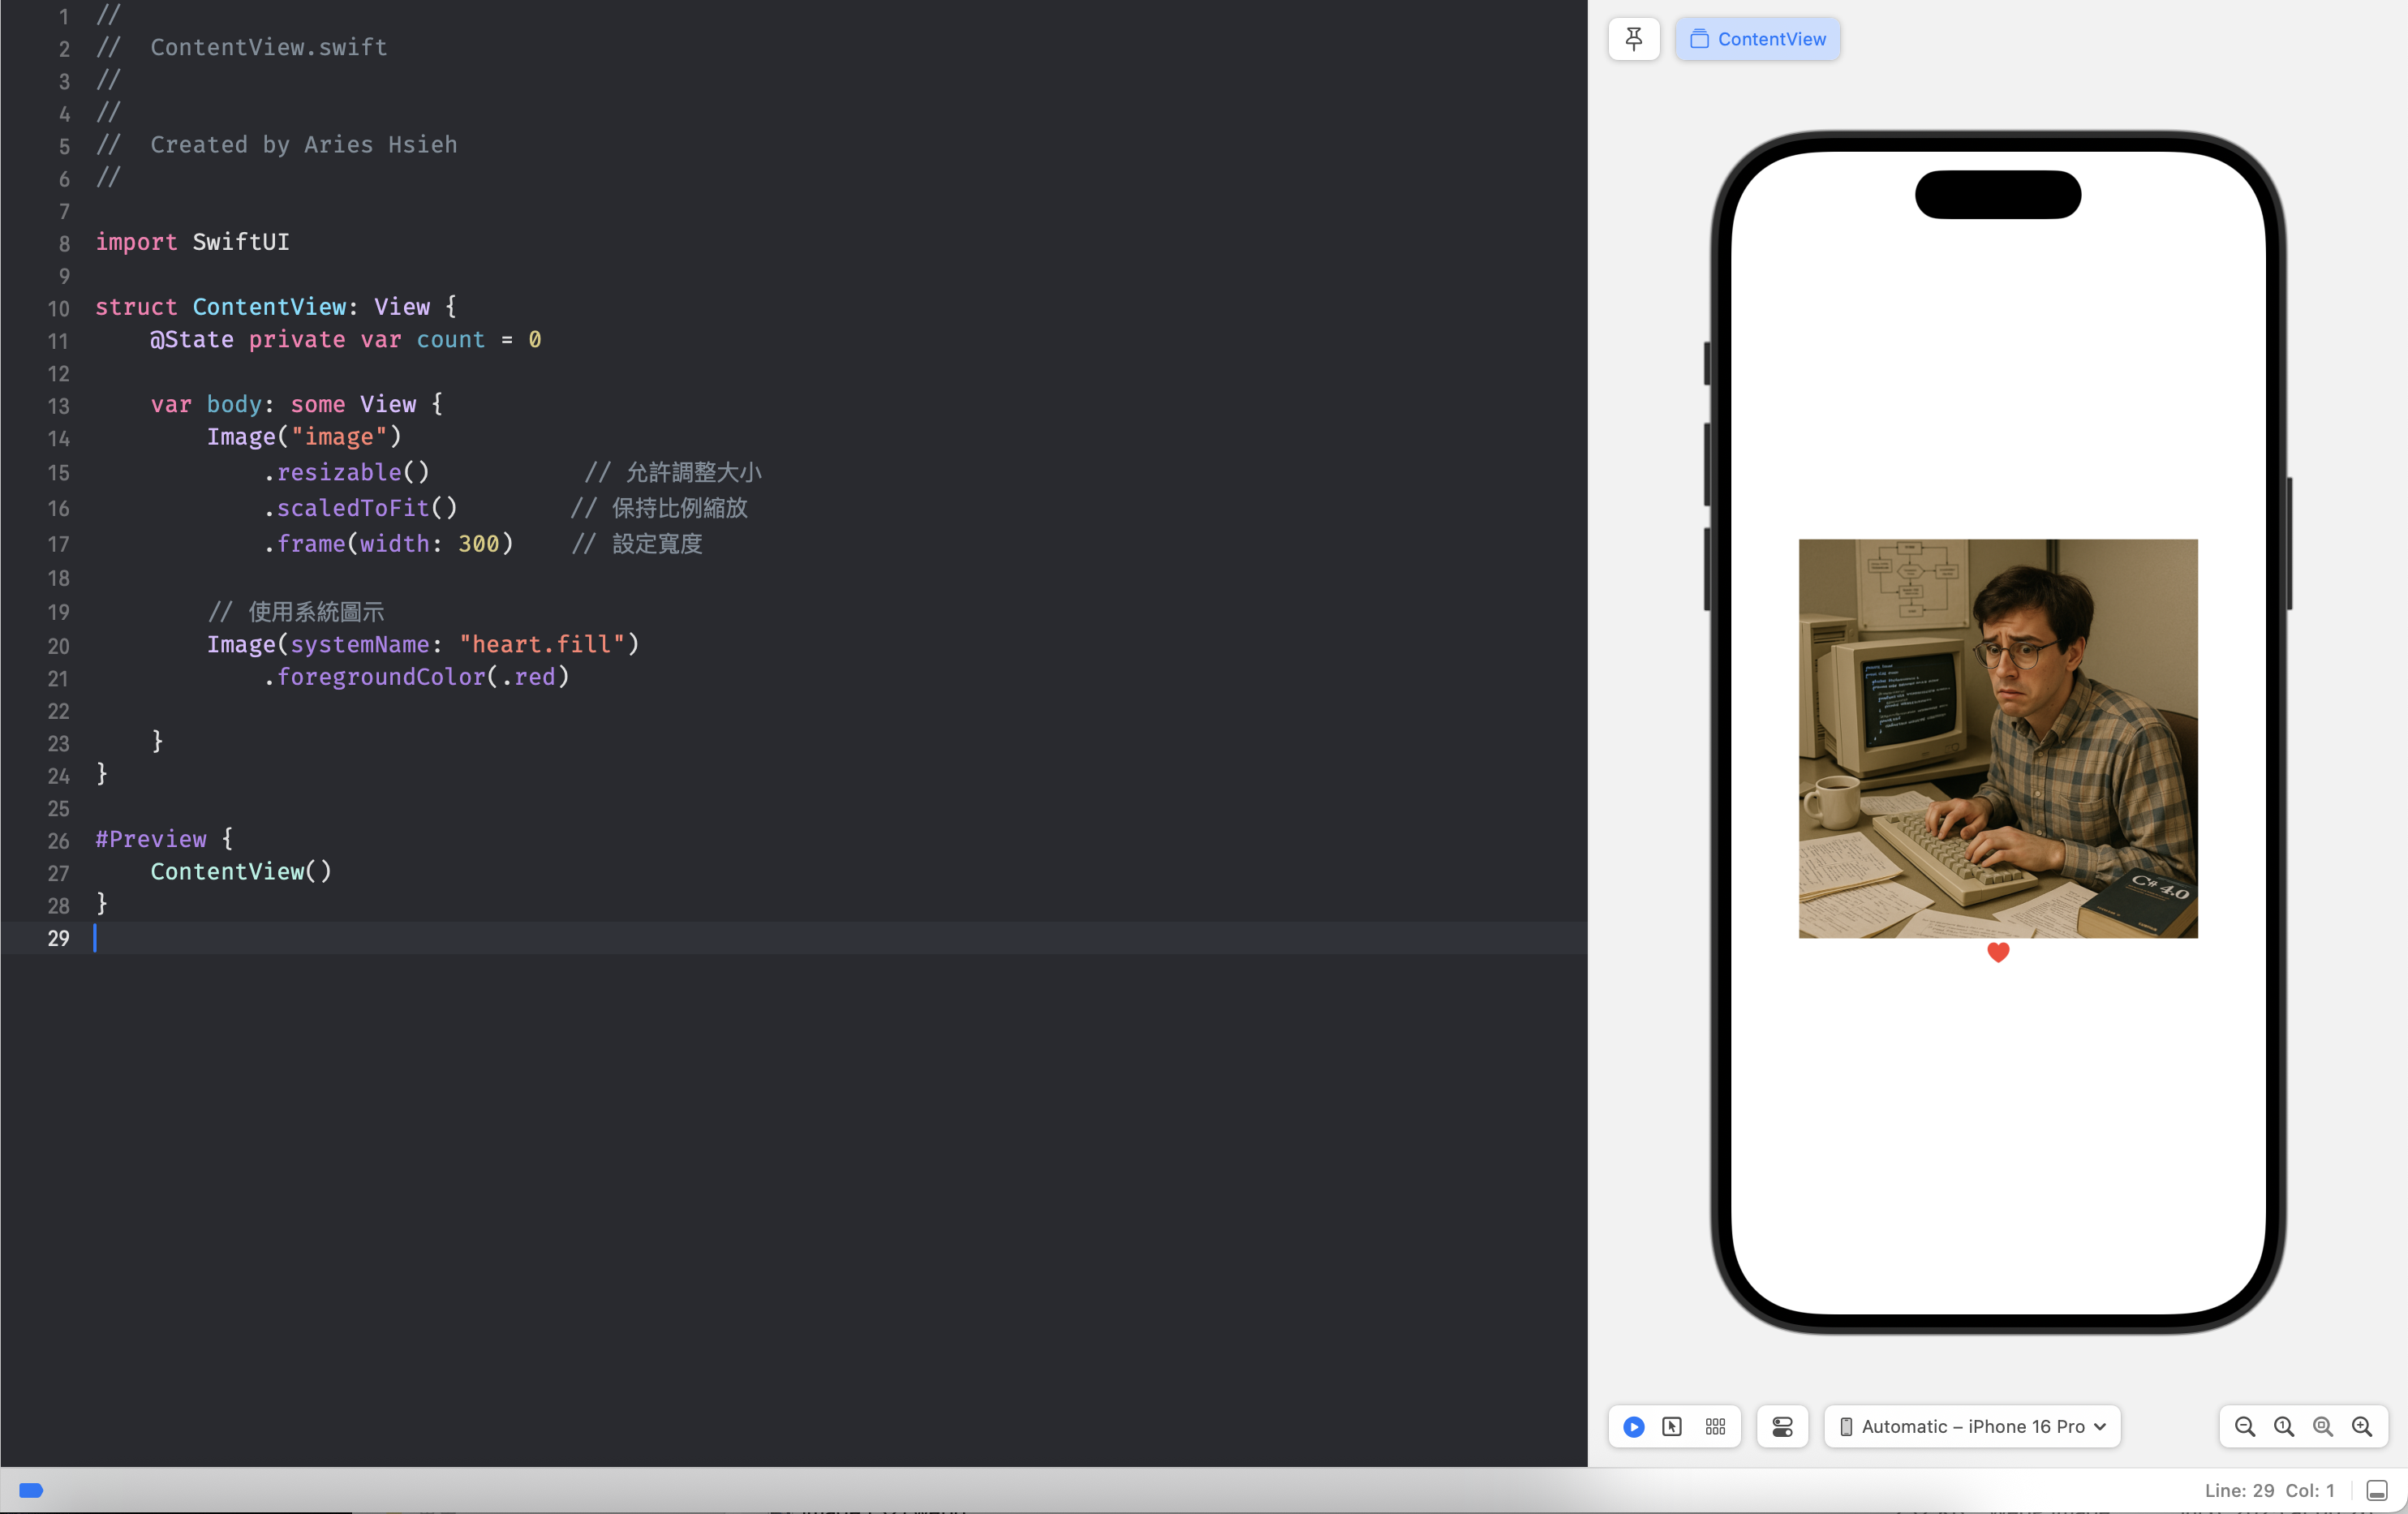Image resolution: width=2408 pixels, height=1514 pixels.
Task: Zoom preview to 100 percent
Action: coord(2284,1427)
